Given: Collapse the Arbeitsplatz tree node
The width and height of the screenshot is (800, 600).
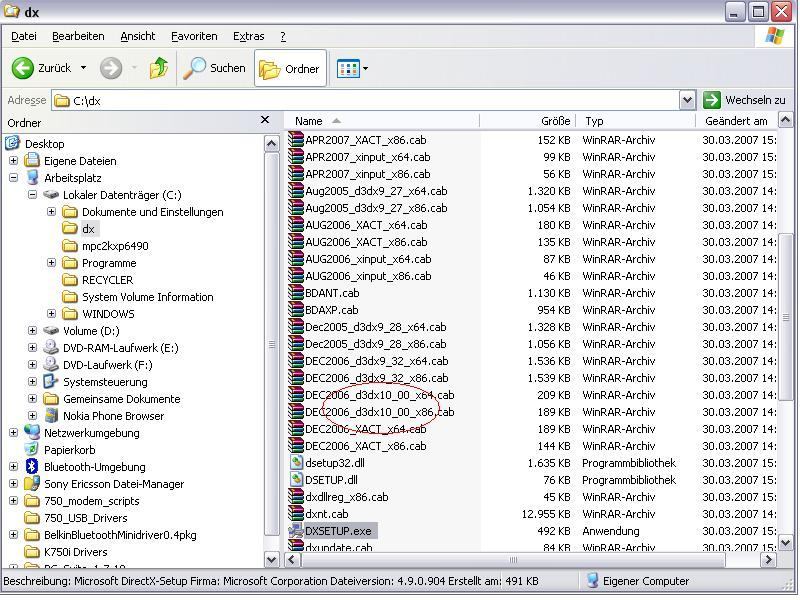Looking at the screenshot, I should pos(14,178).
